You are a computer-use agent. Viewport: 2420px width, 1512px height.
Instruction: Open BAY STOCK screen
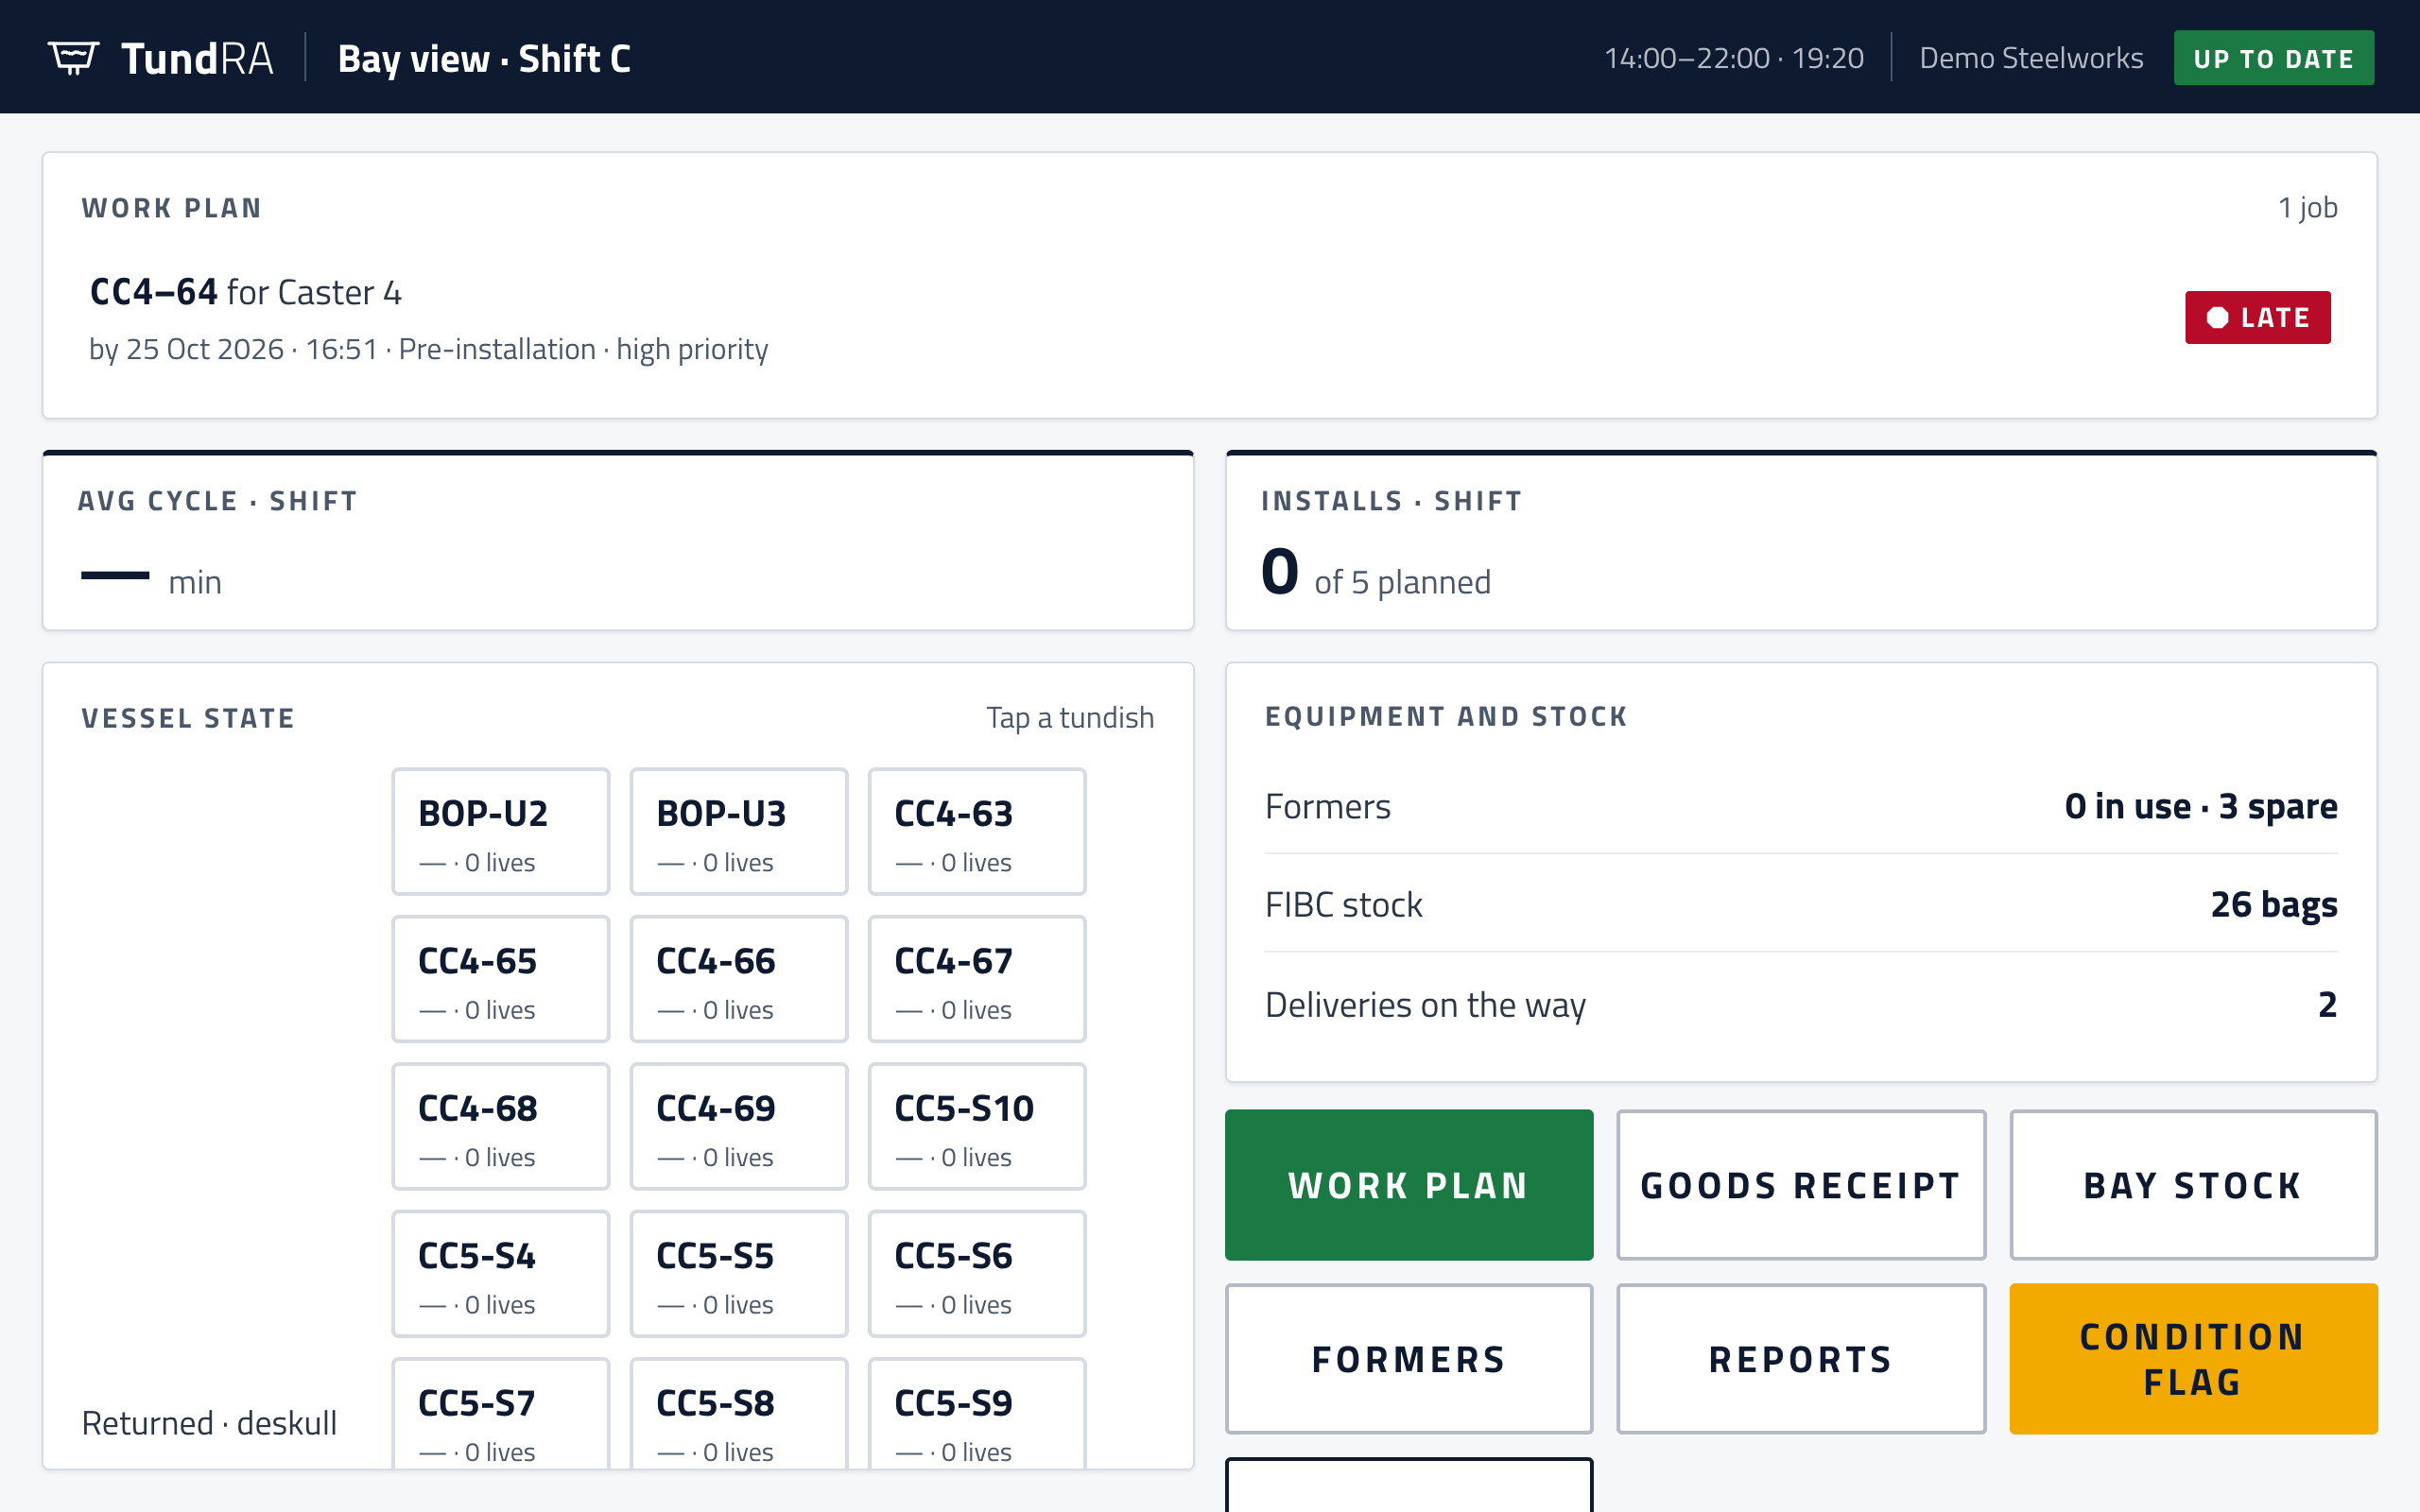2193,1185
